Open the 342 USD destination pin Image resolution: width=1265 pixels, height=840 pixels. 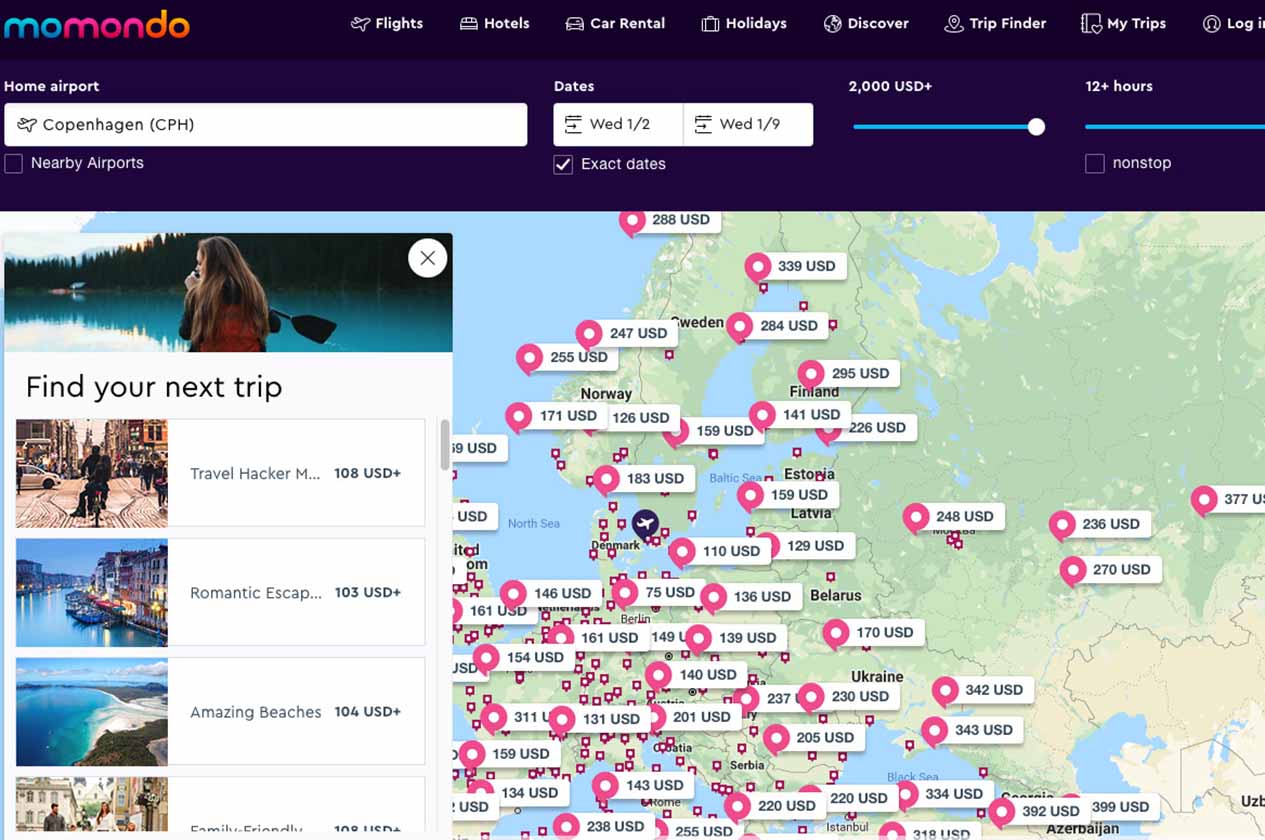click(x=981, y=690)
